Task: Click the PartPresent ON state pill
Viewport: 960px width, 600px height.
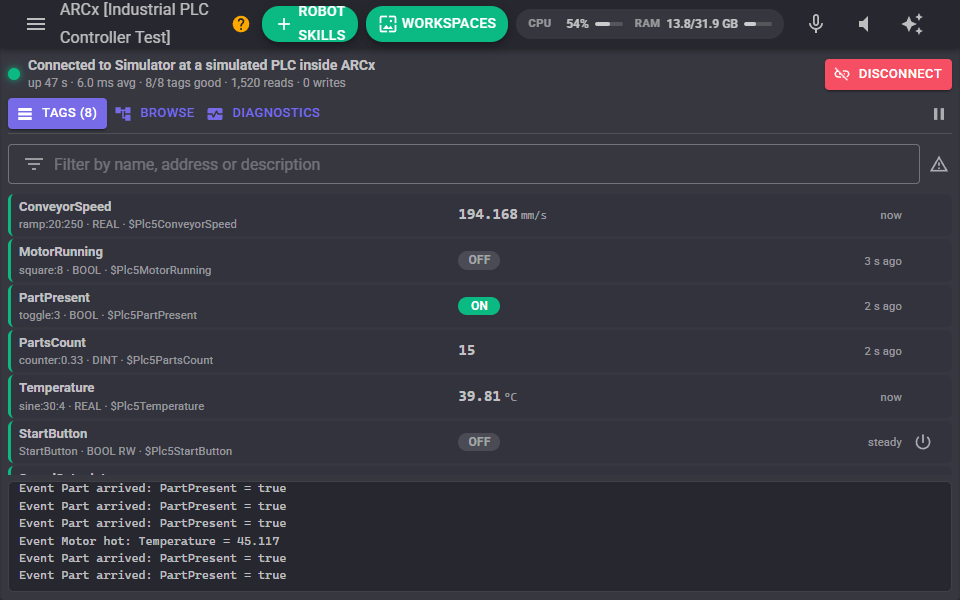Action: coord(479,306)
